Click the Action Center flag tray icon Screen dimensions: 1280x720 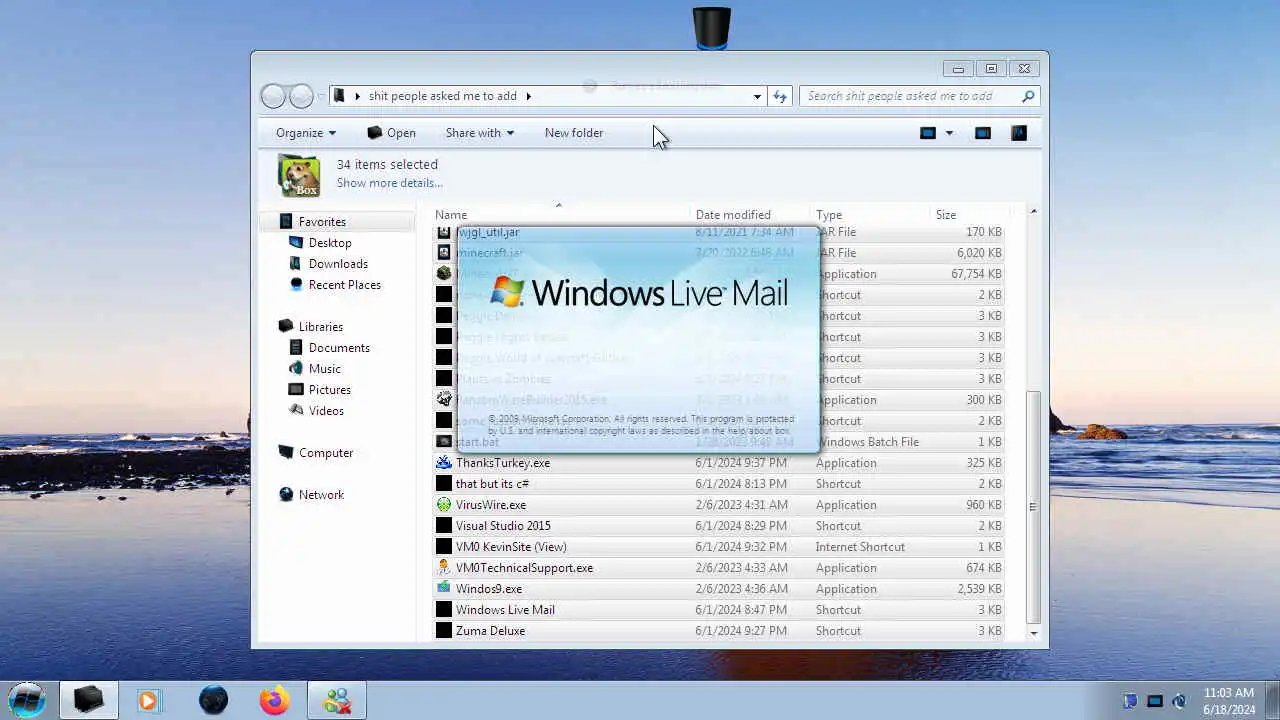tap(1130, 701)
